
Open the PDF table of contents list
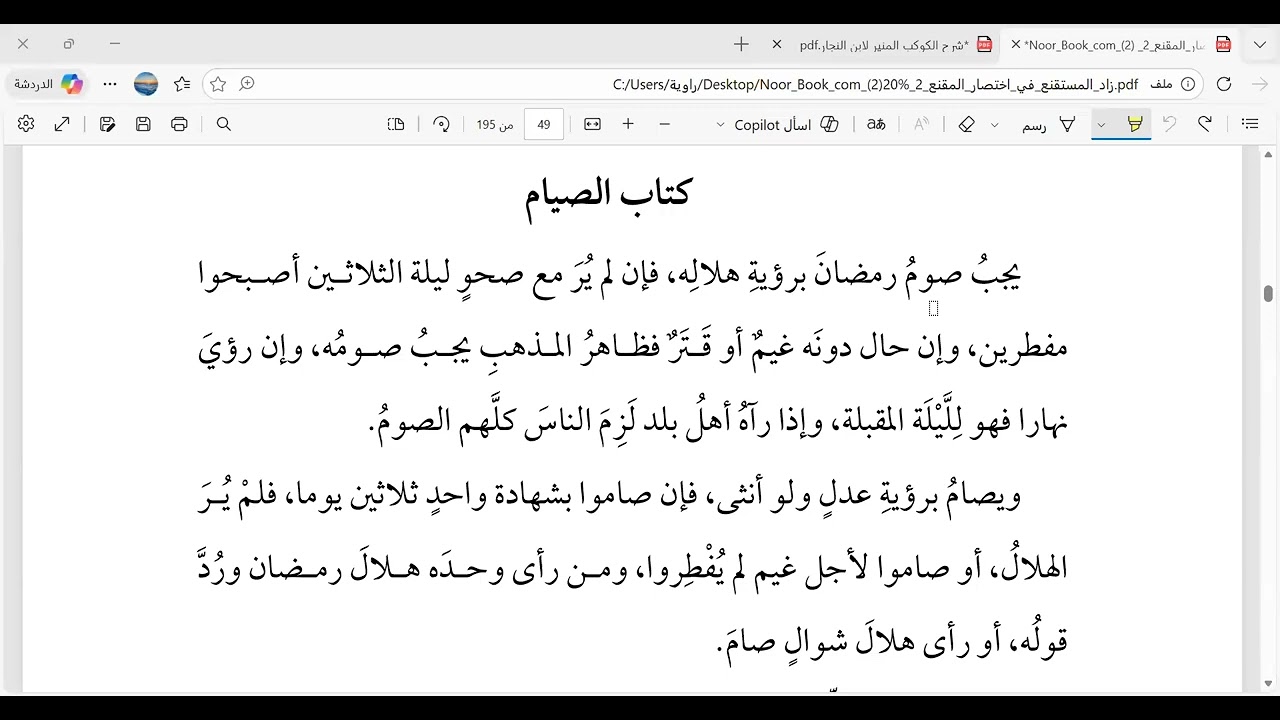1250,124
